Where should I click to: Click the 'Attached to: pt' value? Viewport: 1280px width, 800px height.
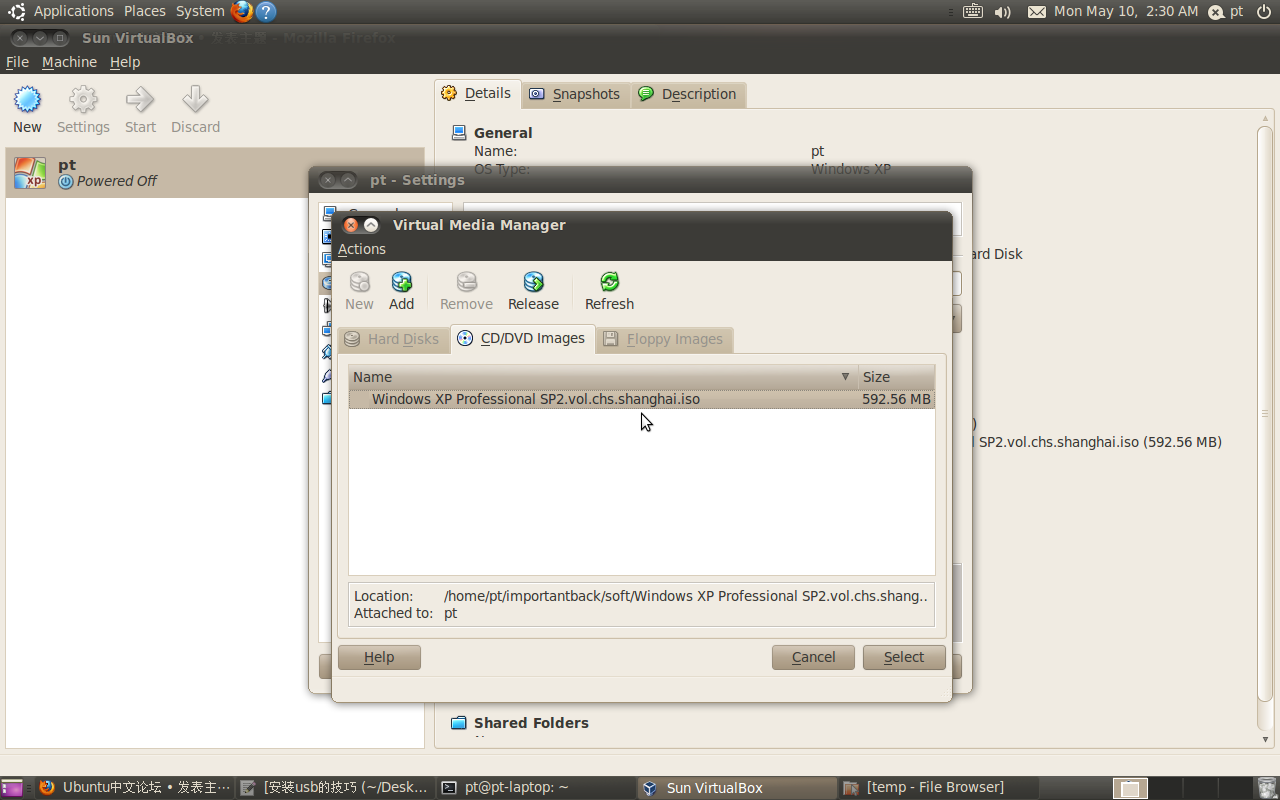[x=450, y=613]
